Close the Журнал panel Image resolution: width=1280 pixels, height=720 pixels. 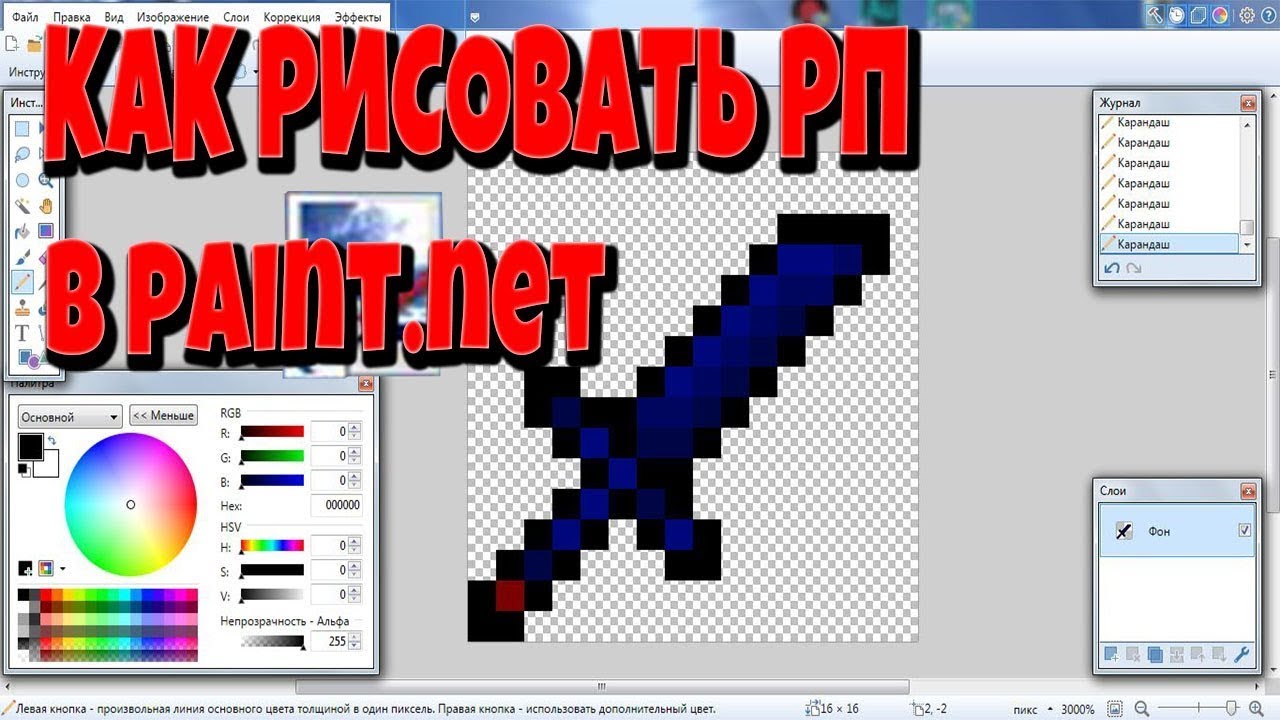pyautogui.click(x=1247, y=103)
